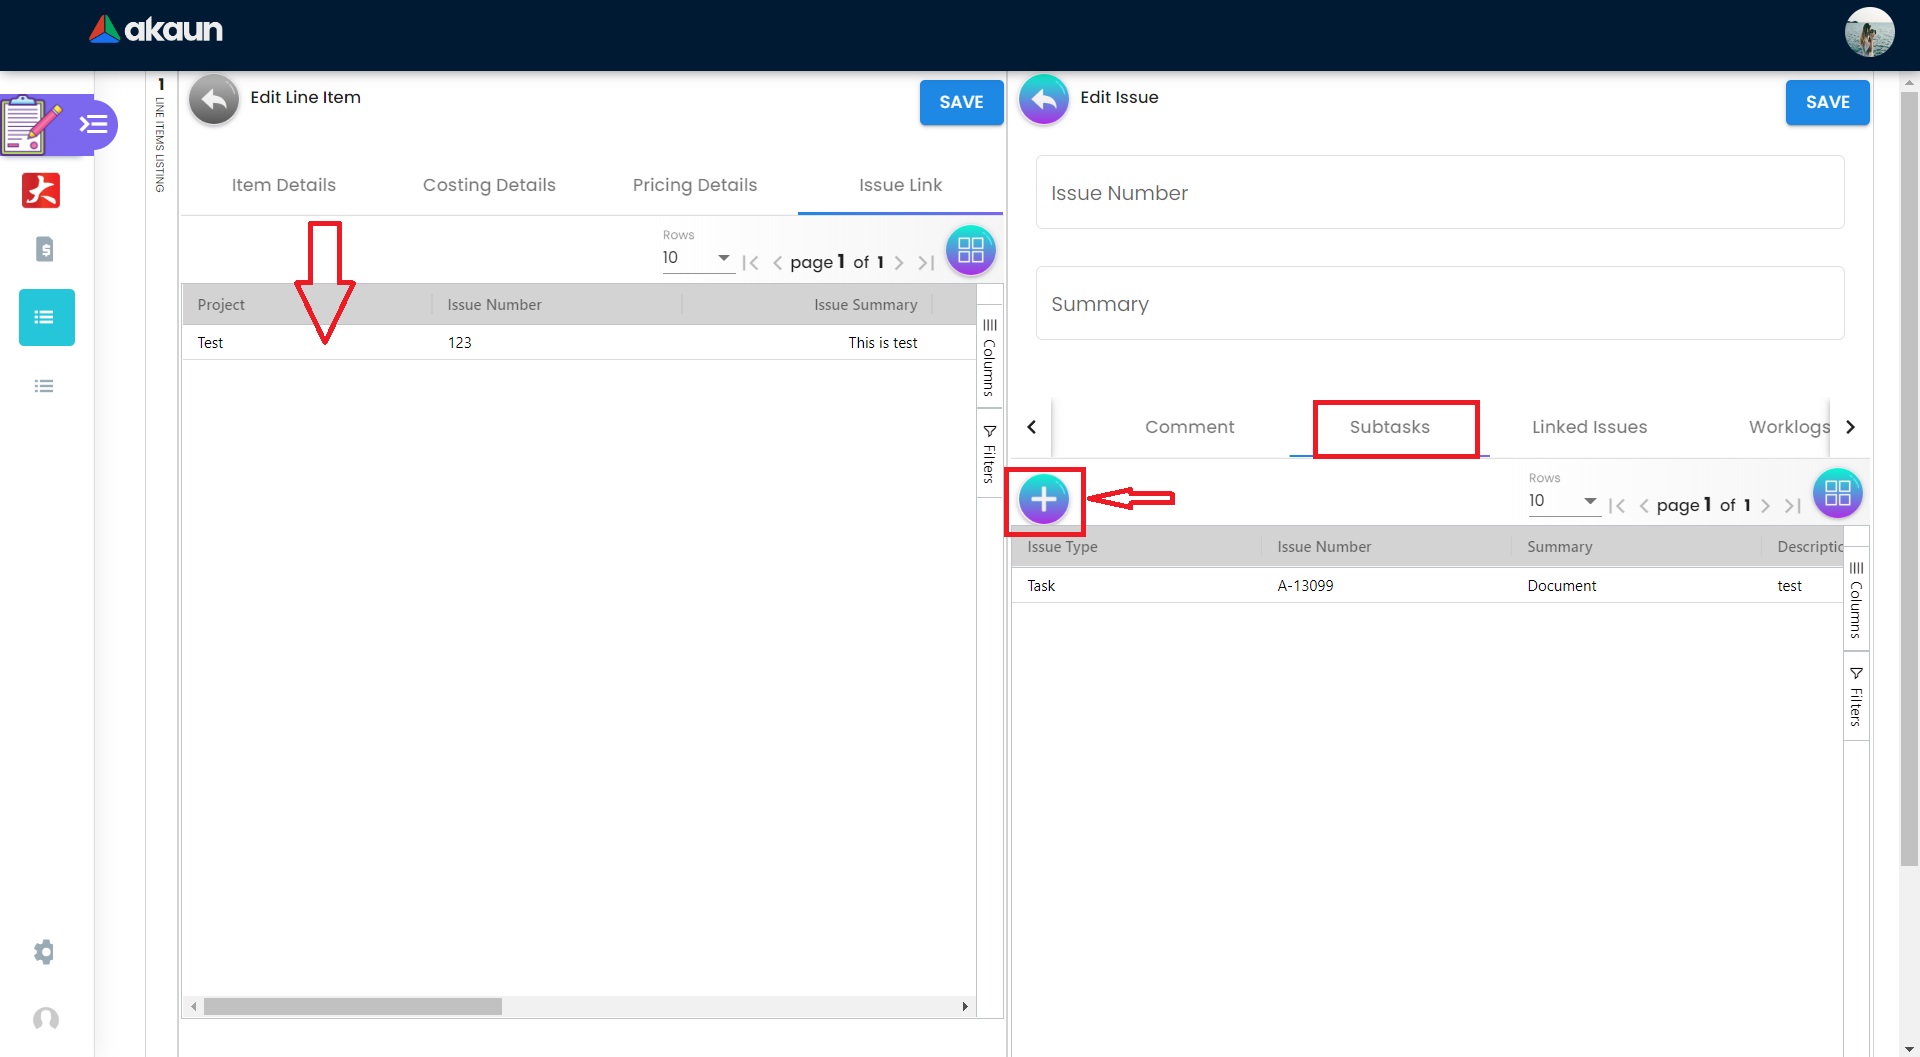1920x1057 pixels.
Task: Go to first page in Issue Link pagination
Action: click(x=750, y=263)
